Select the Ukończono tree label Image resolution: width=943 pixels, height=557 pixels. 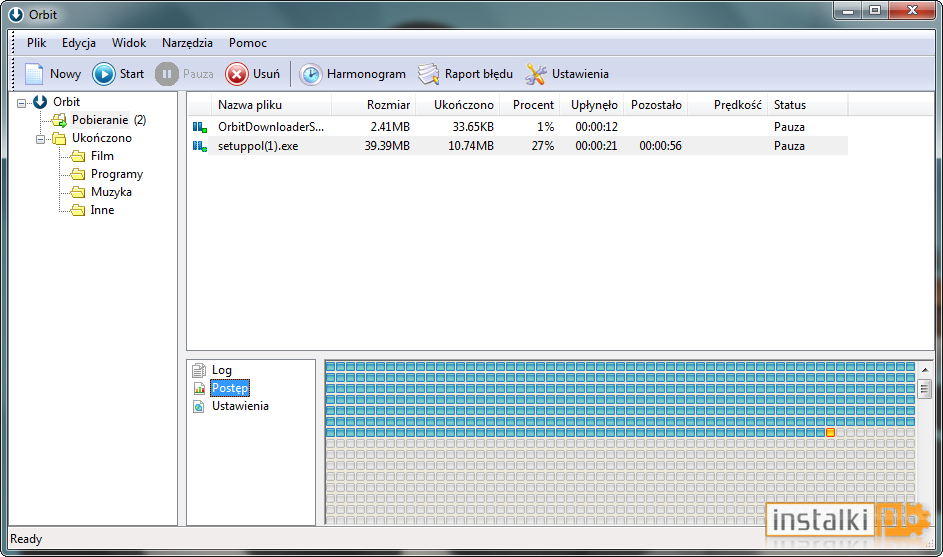click(x=102, y=138)
